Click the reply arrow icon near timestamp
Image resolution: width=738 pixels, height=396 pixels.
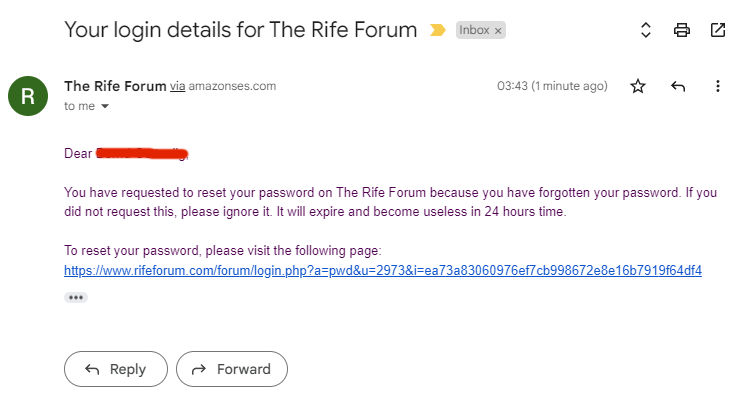point(678,86)
